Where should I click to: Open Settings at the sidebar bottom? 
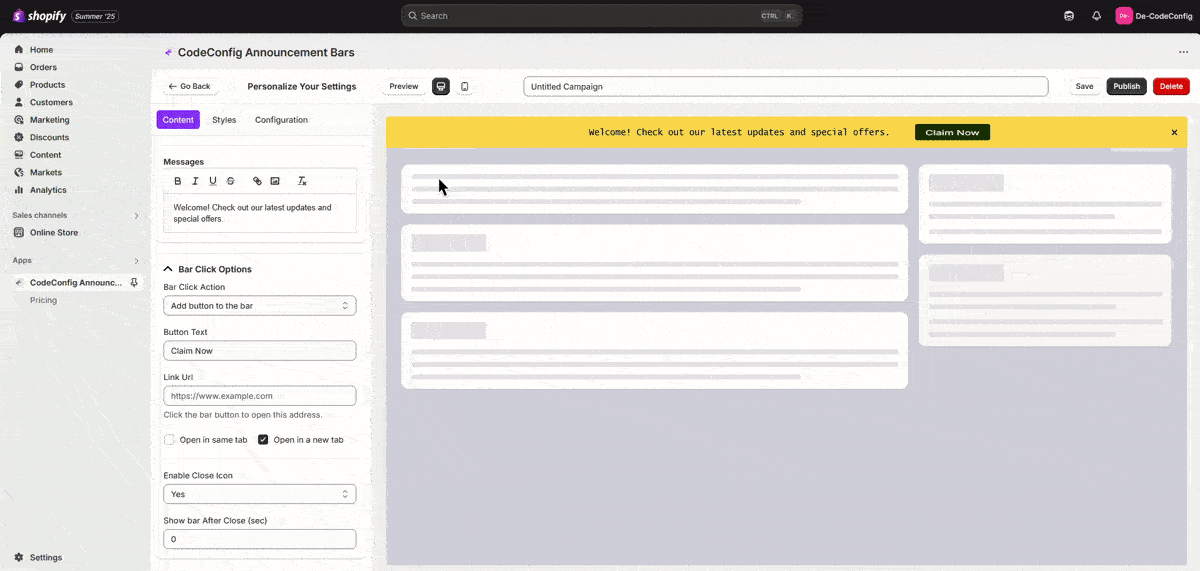[45, 557]
